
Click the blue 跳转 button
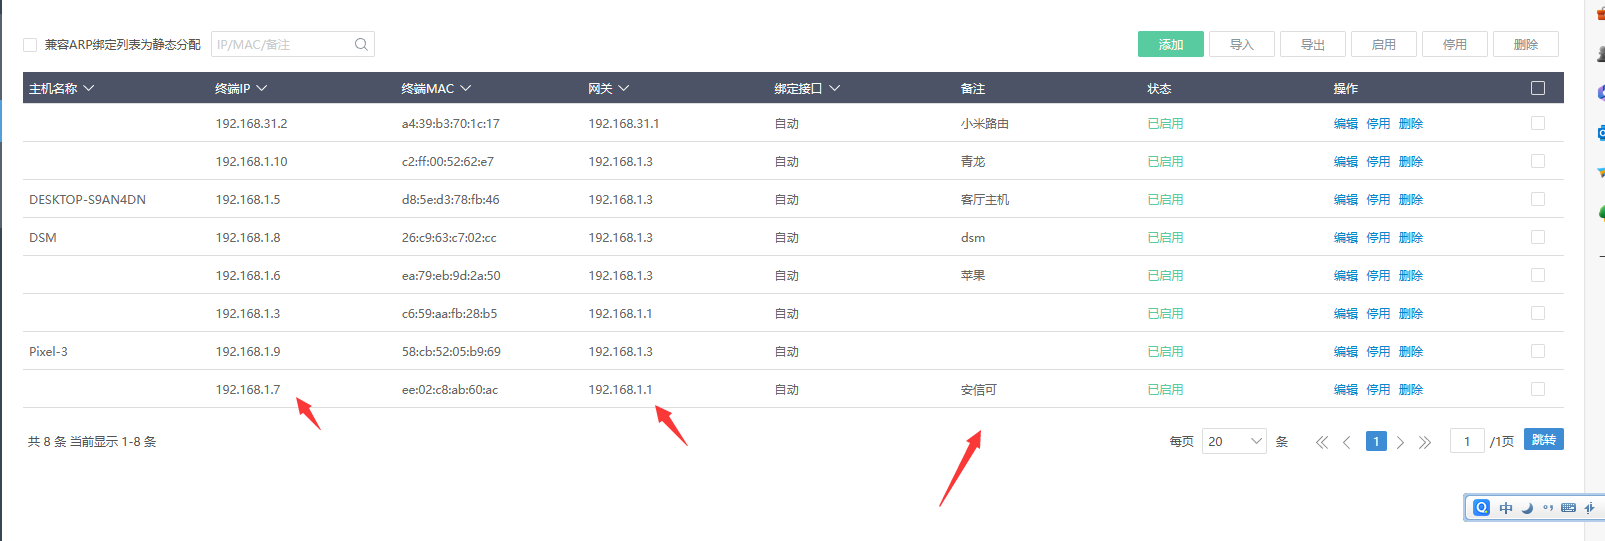pos(1544,440)
